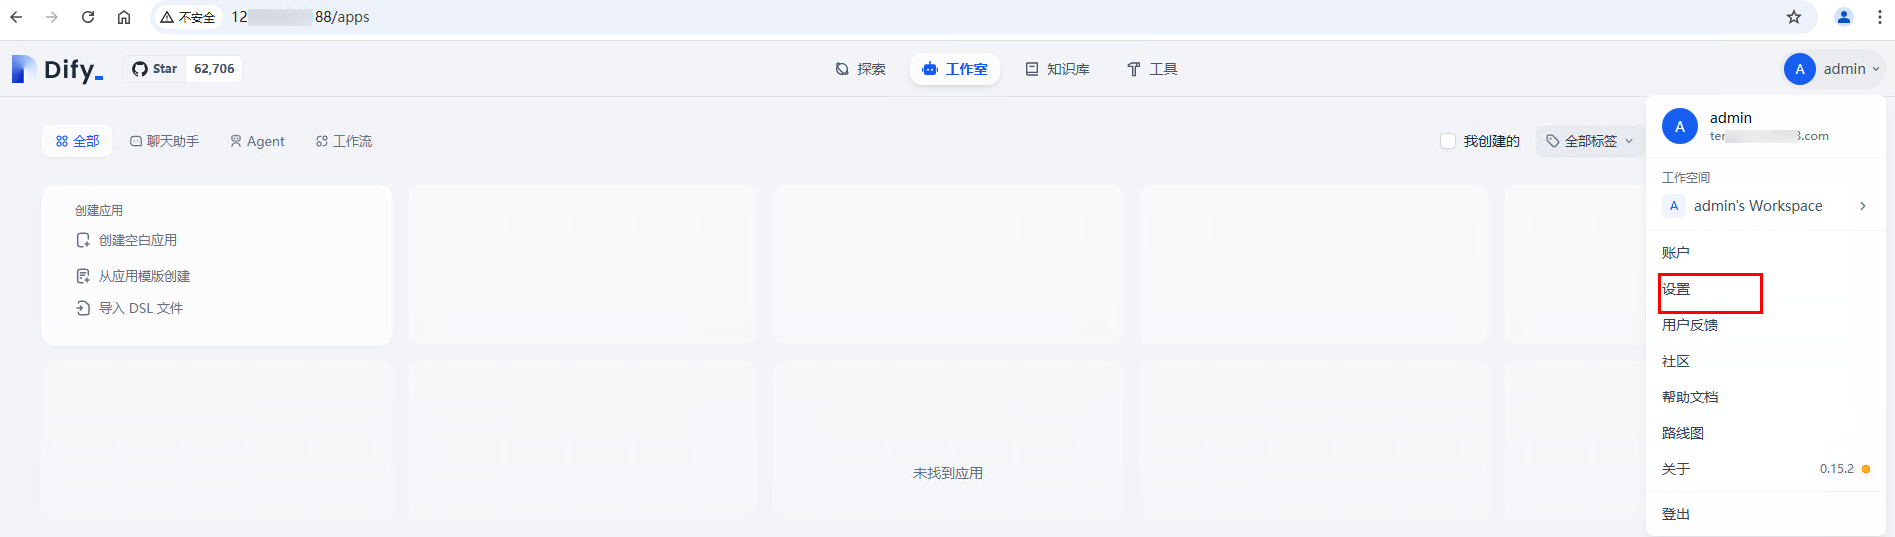This screenshot has height=537, width=1895.
Task: Open 设置 from the user menu
Action: [x=1765, y=289]
